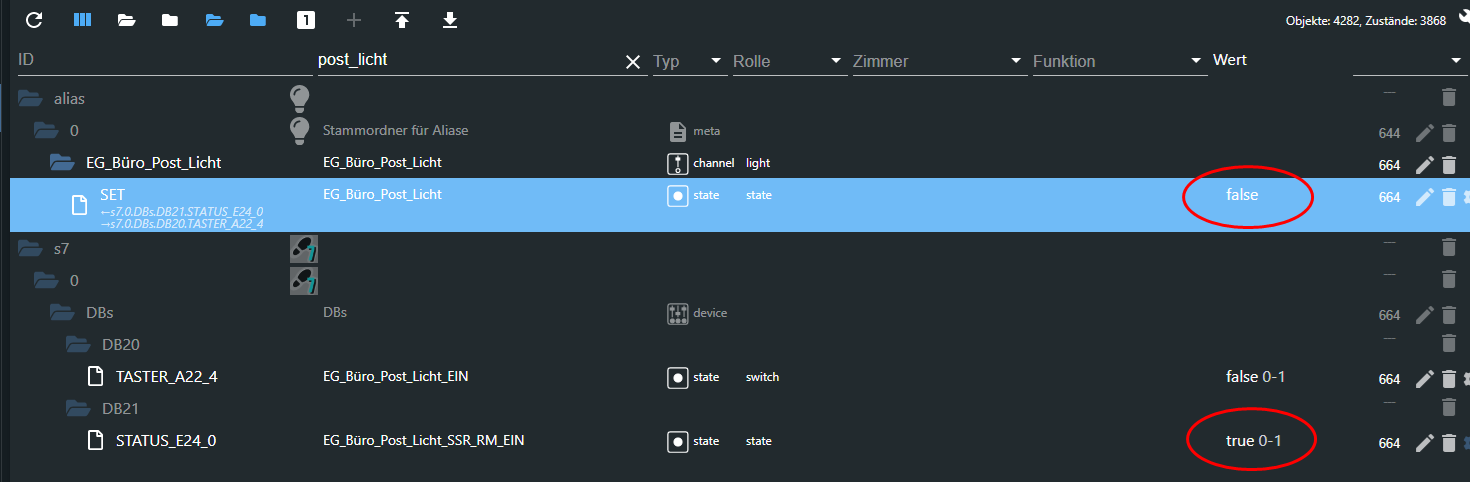Collapse the s7 folder in tree
This screenshot has height=482, width=1470.
tap(29, 246)
